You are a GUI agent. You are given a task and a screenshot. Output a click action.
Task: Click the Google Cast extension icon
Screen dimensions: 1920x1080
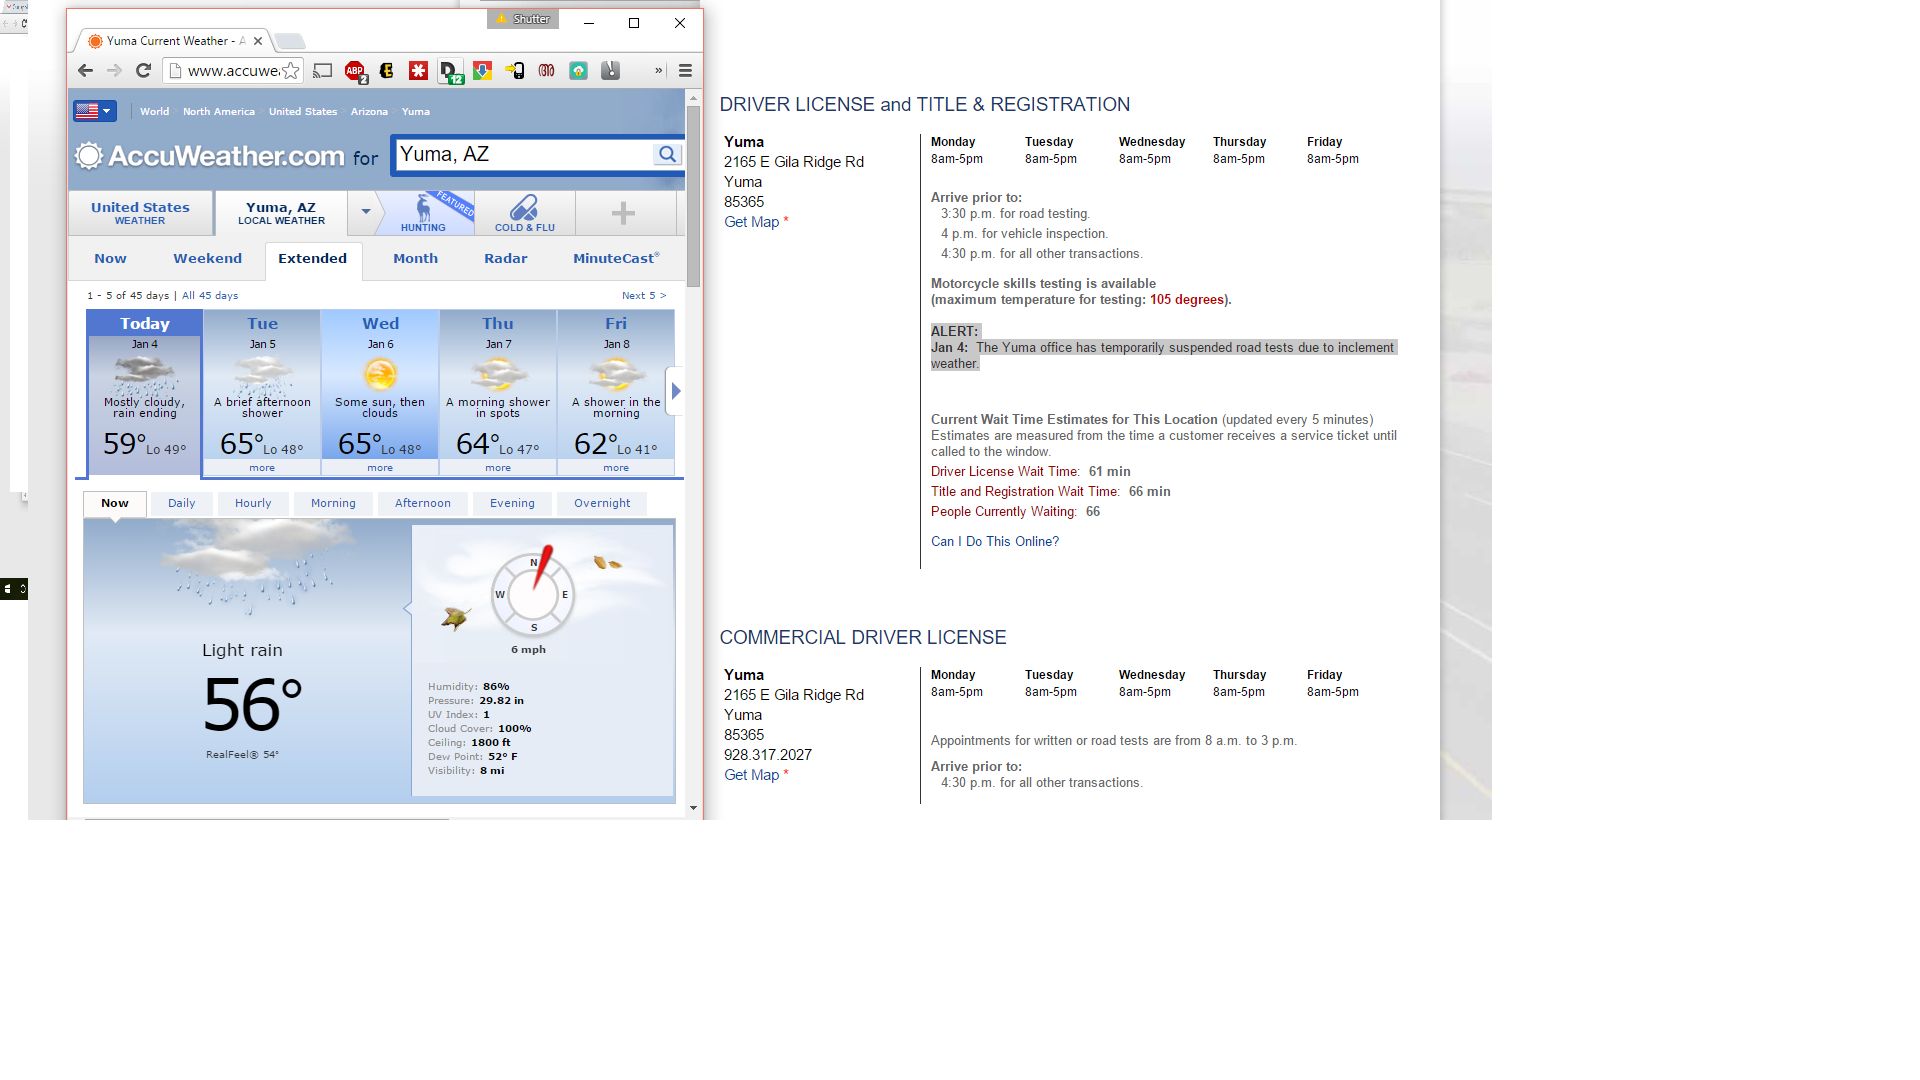[322, 71]
